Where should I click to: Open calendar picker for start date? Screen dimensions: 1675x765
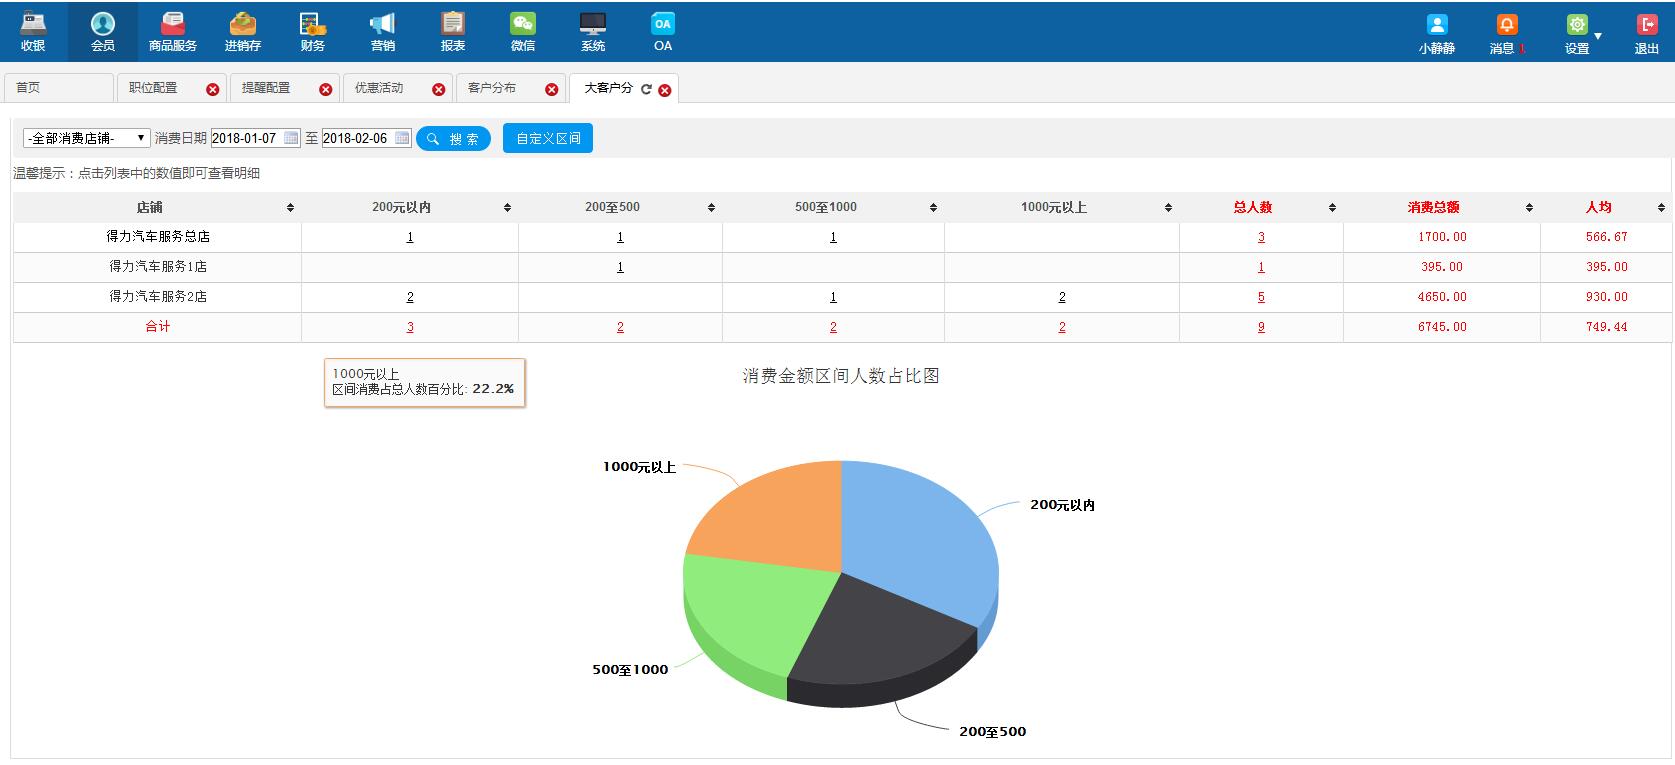(291, 138)
